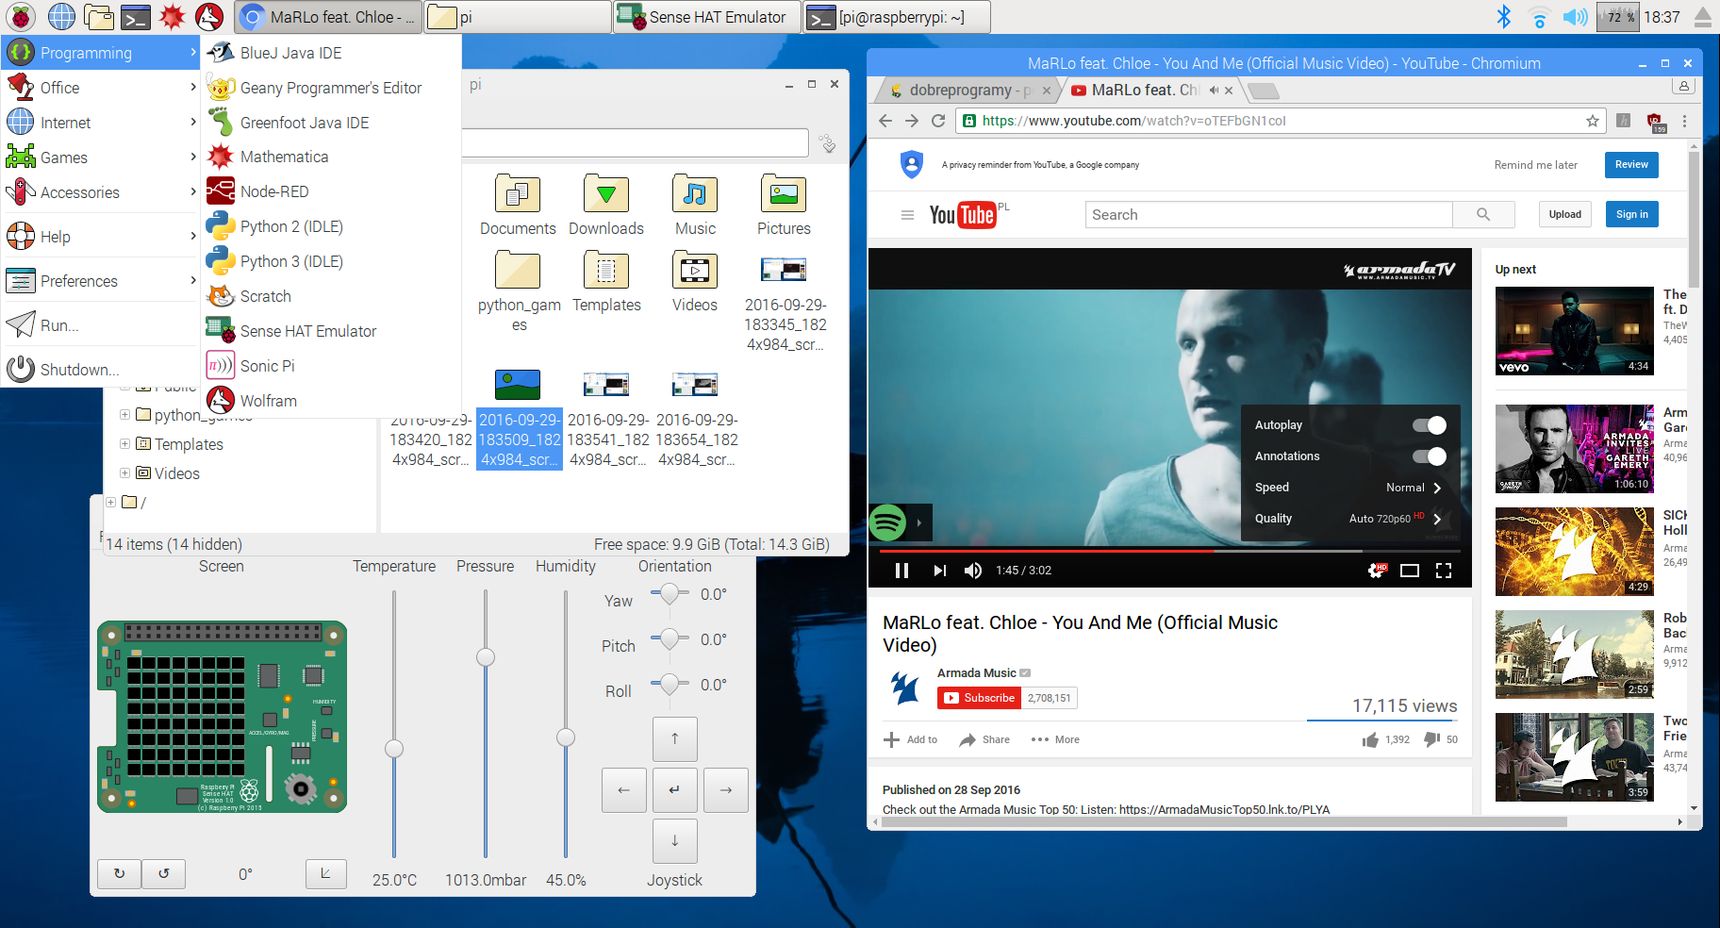This screenshot has height=928, width=1720.
Task: Expand the Games menu category
Action: (x=101, y=158)
